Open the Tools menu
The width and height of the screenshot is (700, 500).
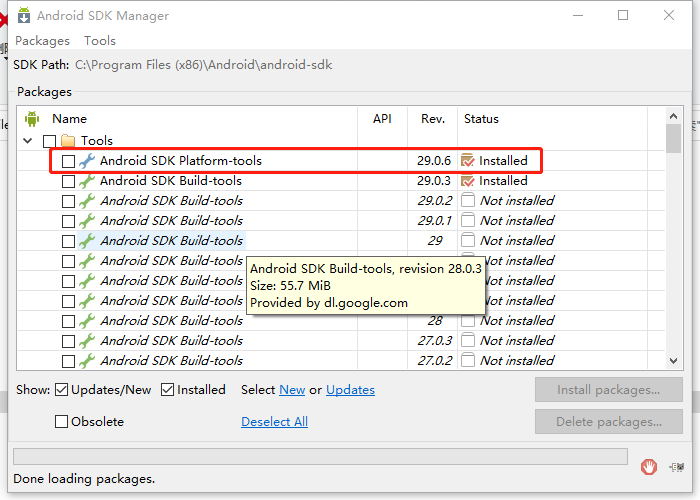100,41
